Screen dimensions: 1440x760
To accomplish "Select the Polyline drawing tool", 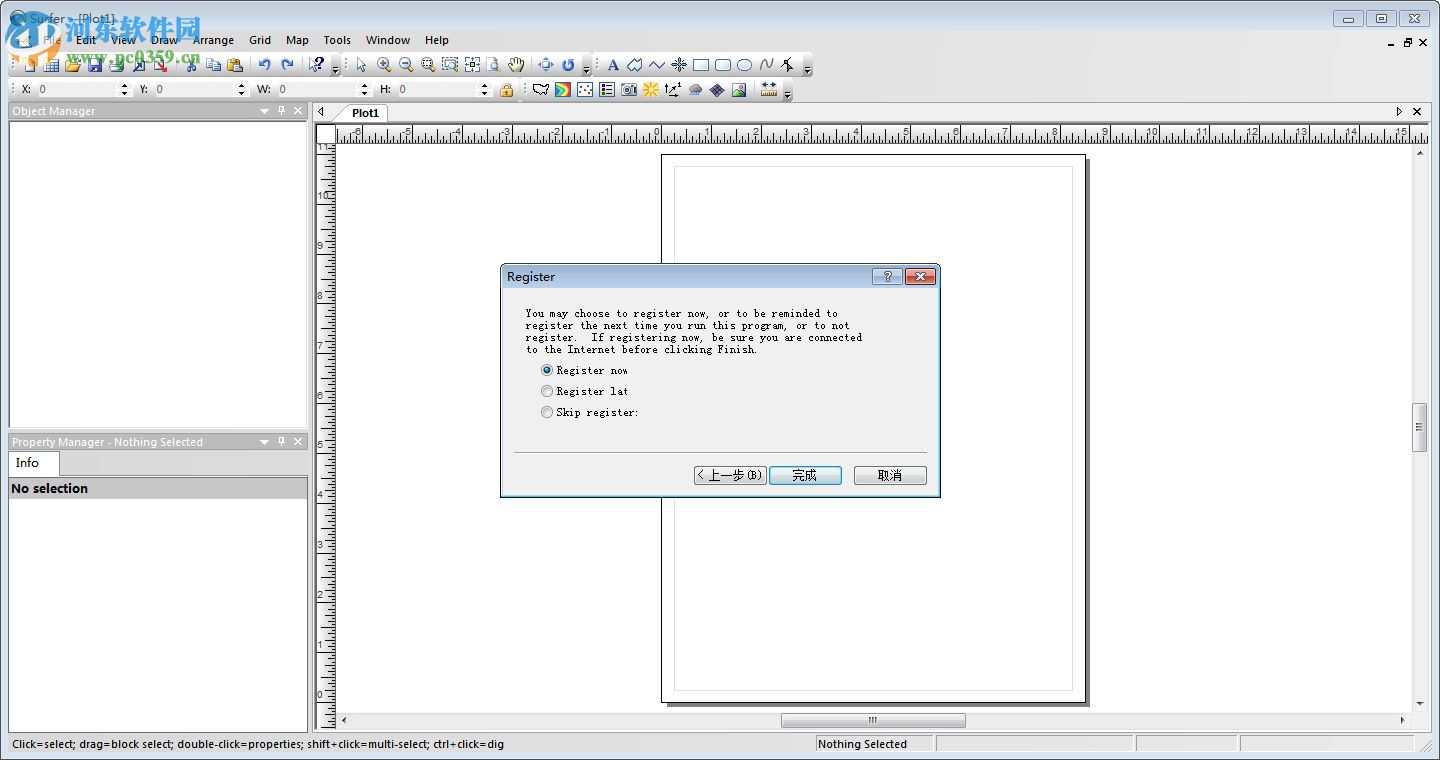I will pyautogui.click(x=657, y=65).
